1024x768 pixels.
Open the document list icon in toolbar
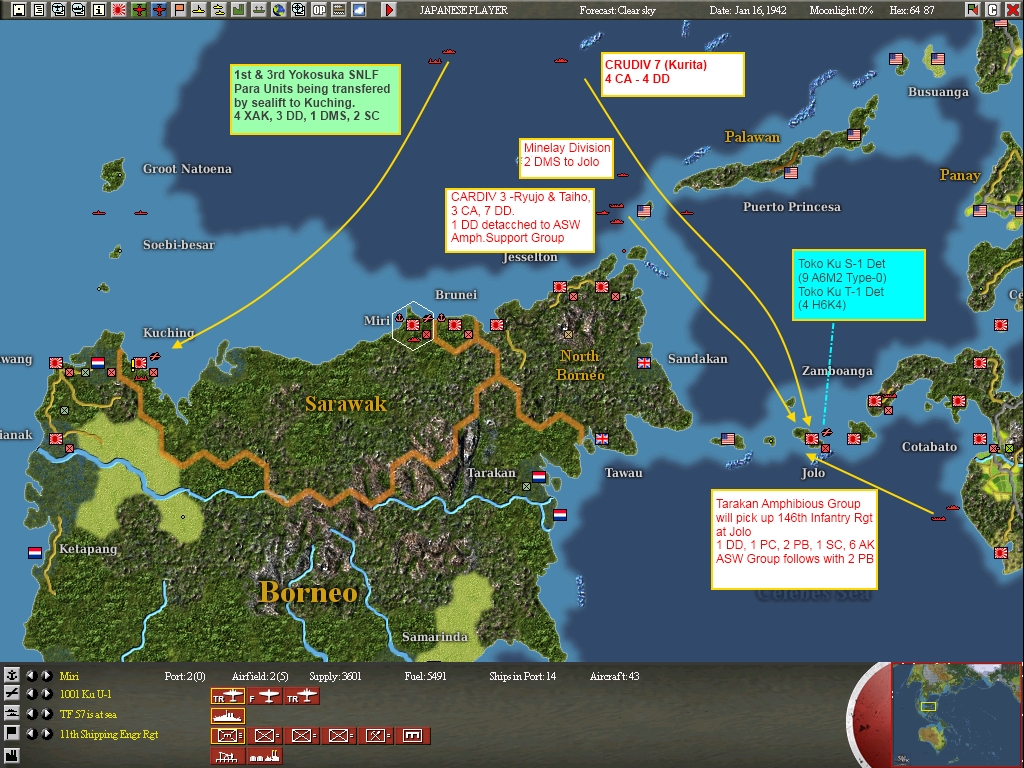(39, 10)
